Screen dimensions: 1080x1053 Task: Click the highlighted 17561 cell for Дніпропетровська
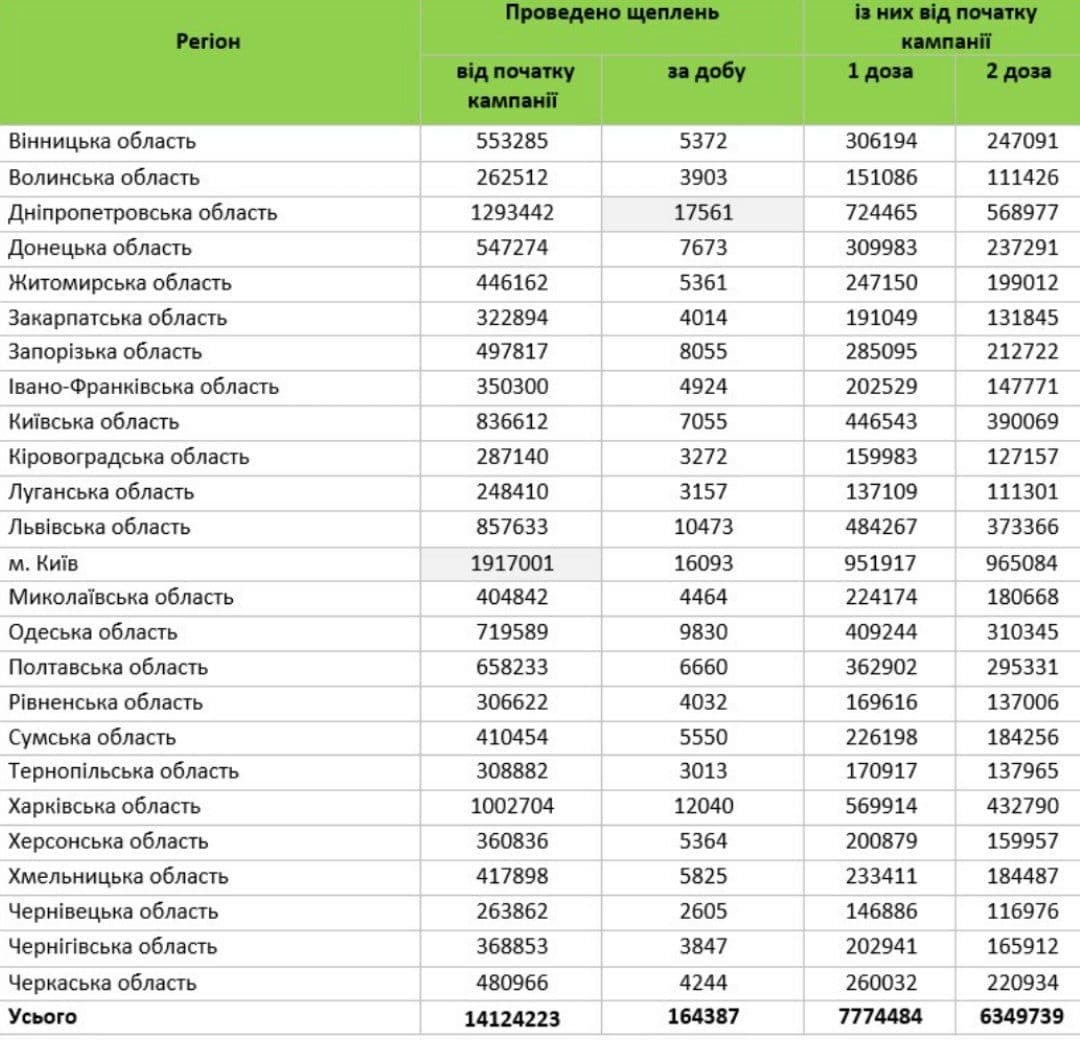pyautogui.click(x=702, y=213)
